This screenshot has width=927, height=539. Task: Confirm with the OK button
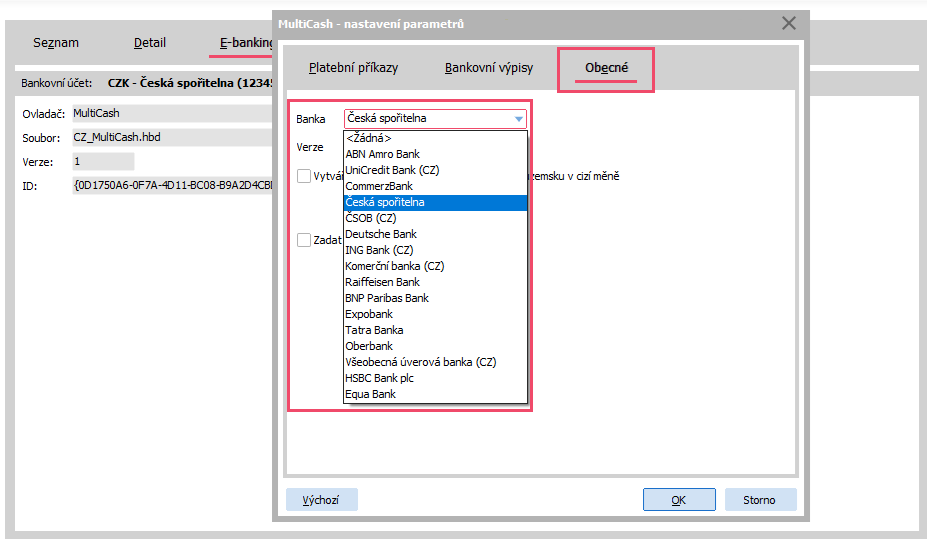[x=679, y=499]
